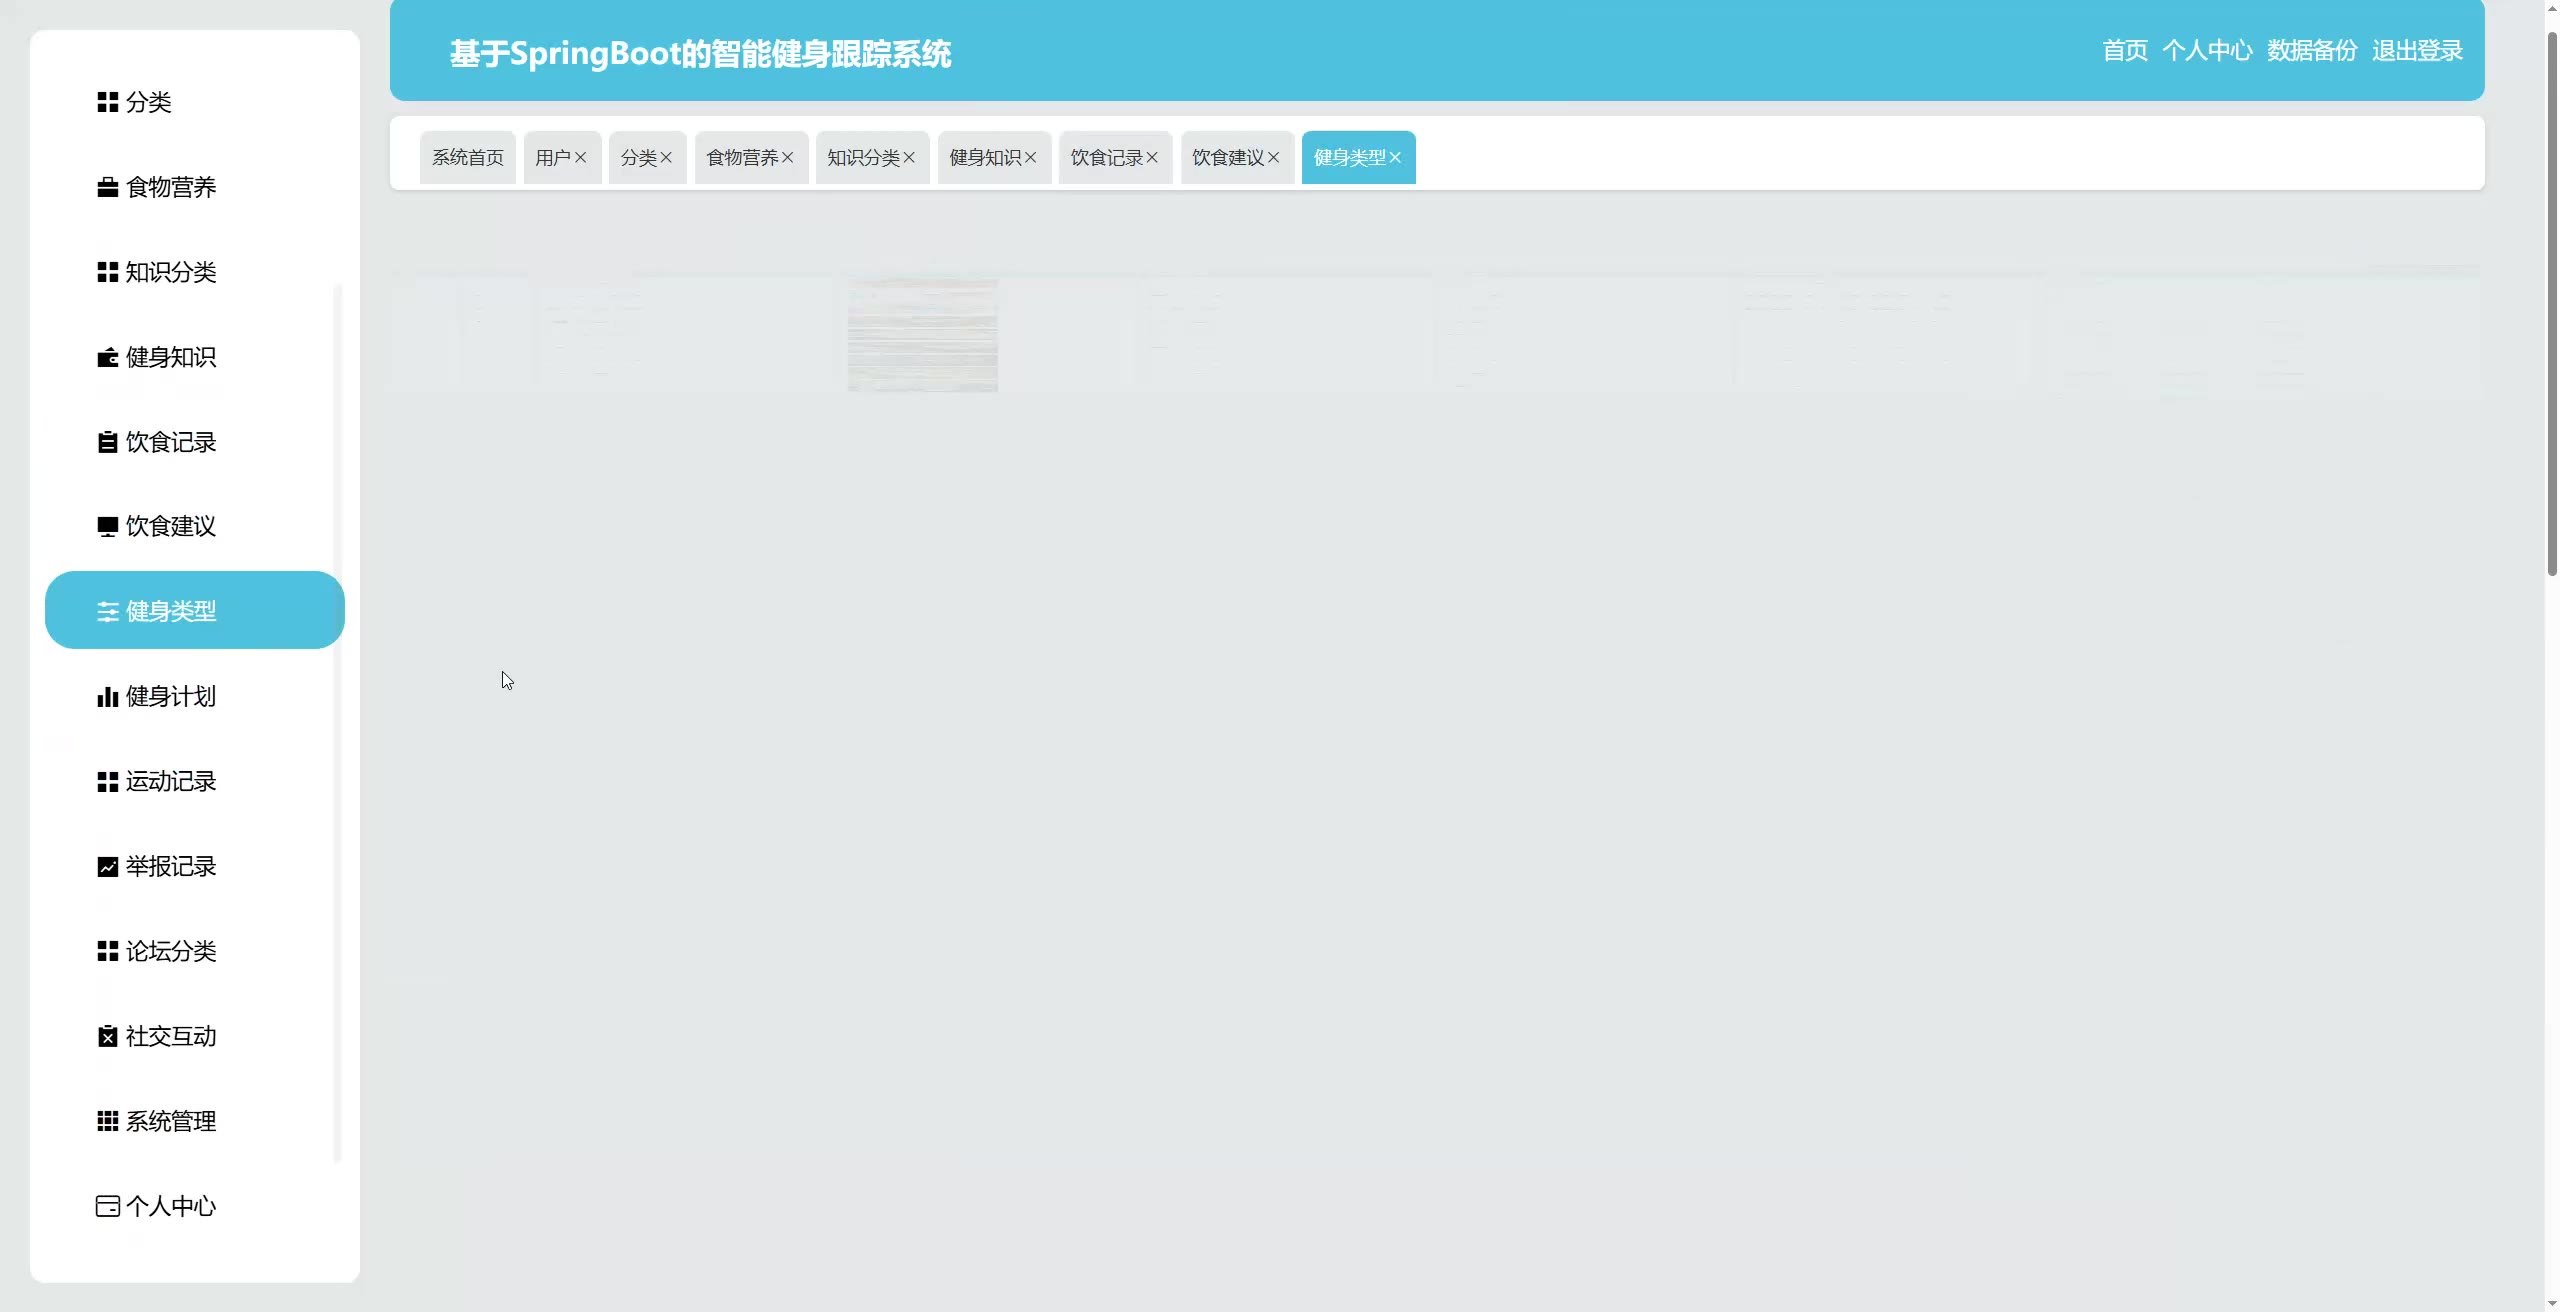Viewport: 2560px width, 1312px height.
Task: Click the 饮食记录 clipboard icon
Action: click(x=107, y=442)
